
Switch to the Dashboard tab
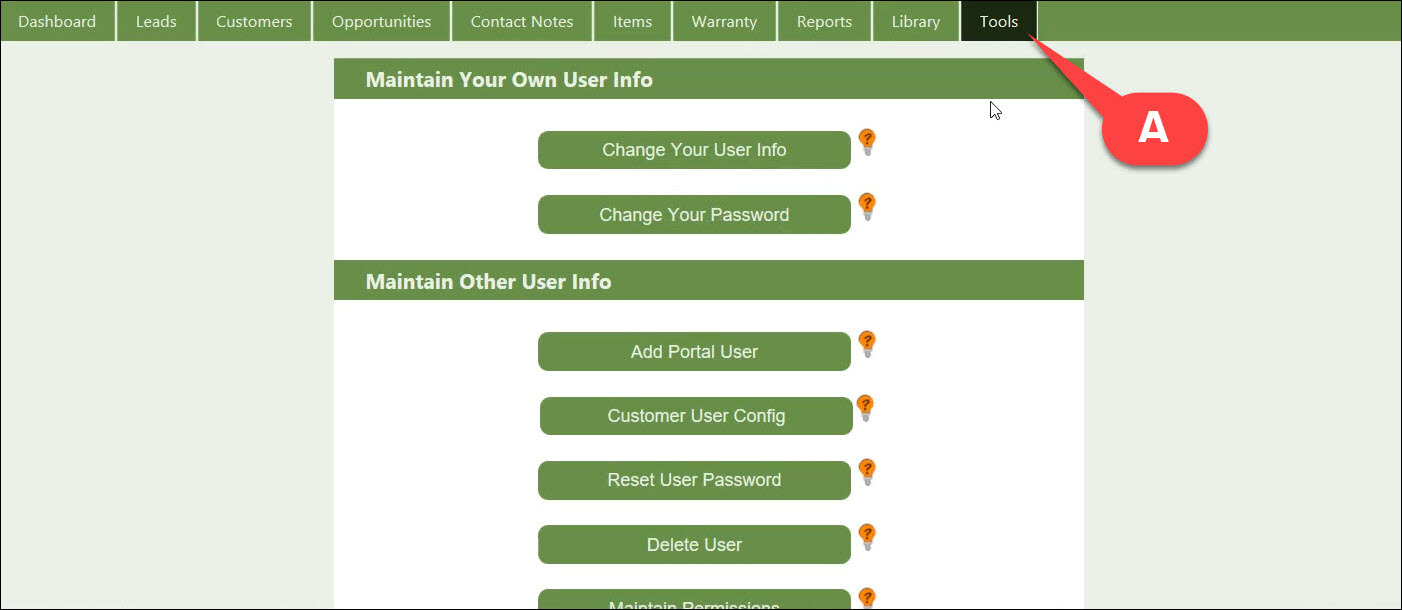pos(57,21)
